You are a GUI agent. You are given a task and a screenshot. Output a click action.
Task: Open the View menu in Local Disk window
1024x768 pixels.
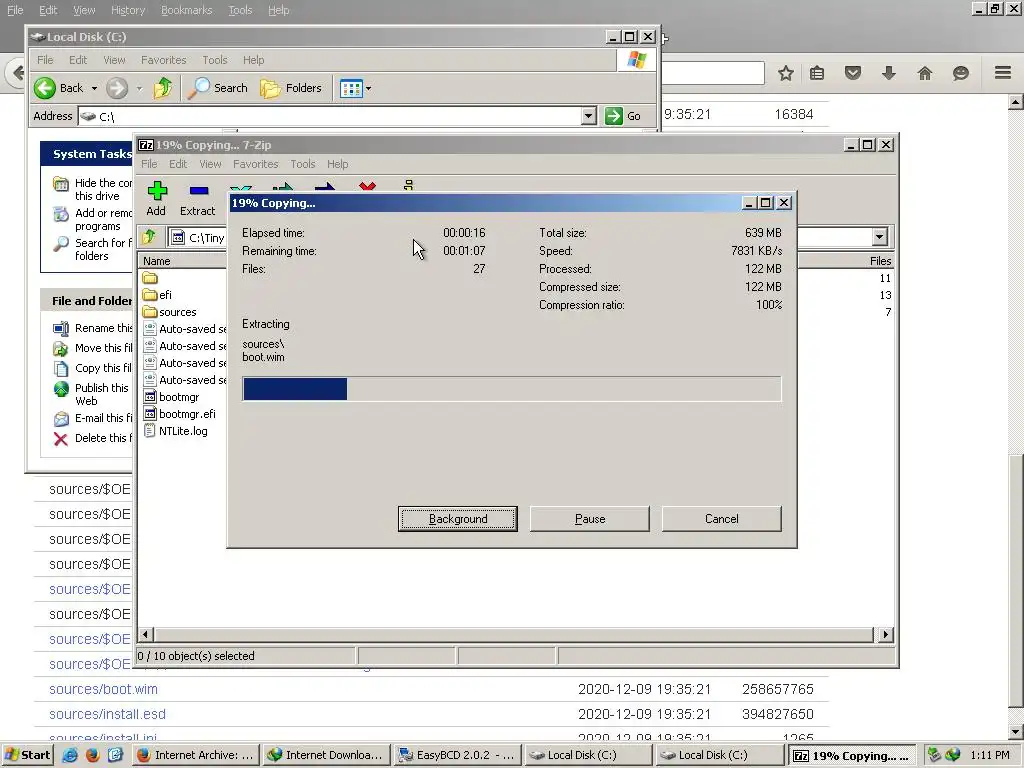pyautogui.click(x=114, y=60)
